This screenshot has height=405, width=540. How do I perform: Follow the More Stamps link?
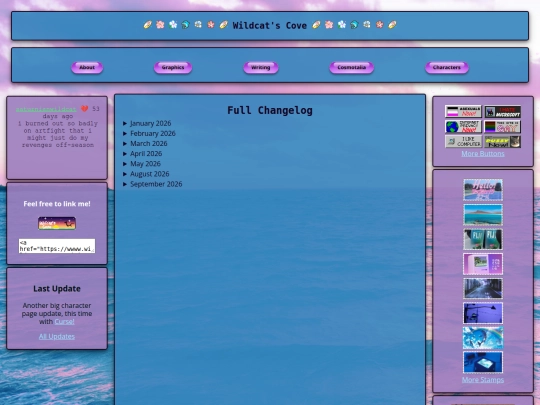(483, 380)
